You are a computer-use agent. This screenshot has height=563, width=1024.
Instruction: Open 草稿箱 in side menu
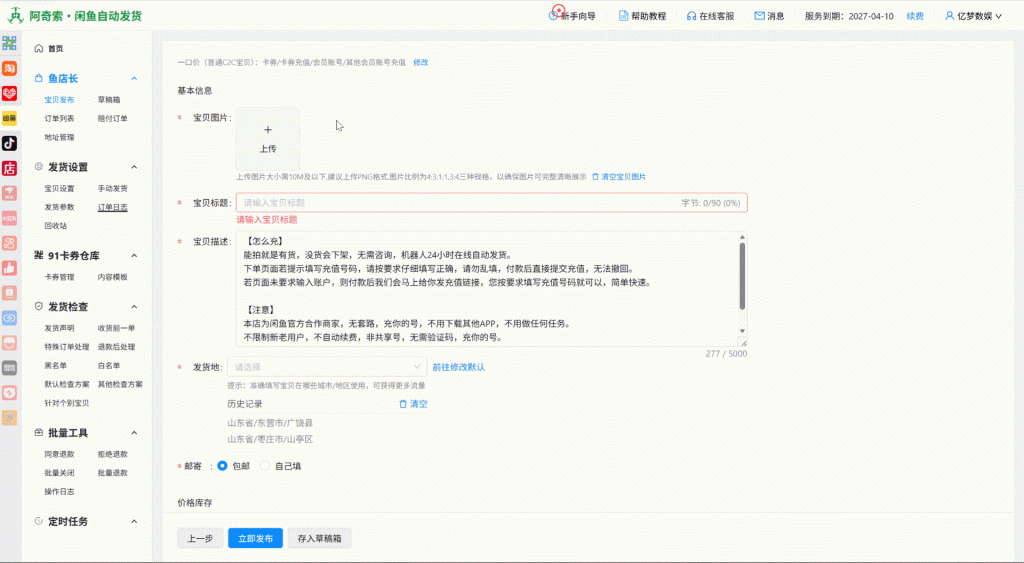(109, 100)
